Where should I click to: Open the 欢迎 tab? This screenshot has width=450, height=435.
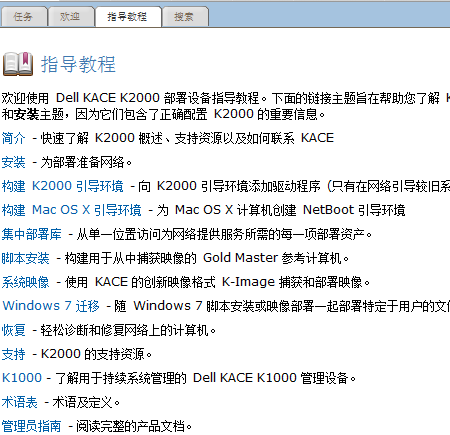click(x=70, y=17)
